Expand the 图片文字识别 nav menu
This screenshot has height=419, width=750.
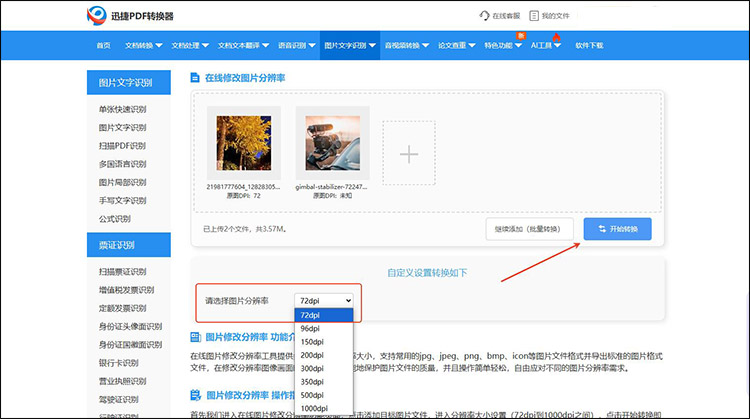[x=350, y=45]
